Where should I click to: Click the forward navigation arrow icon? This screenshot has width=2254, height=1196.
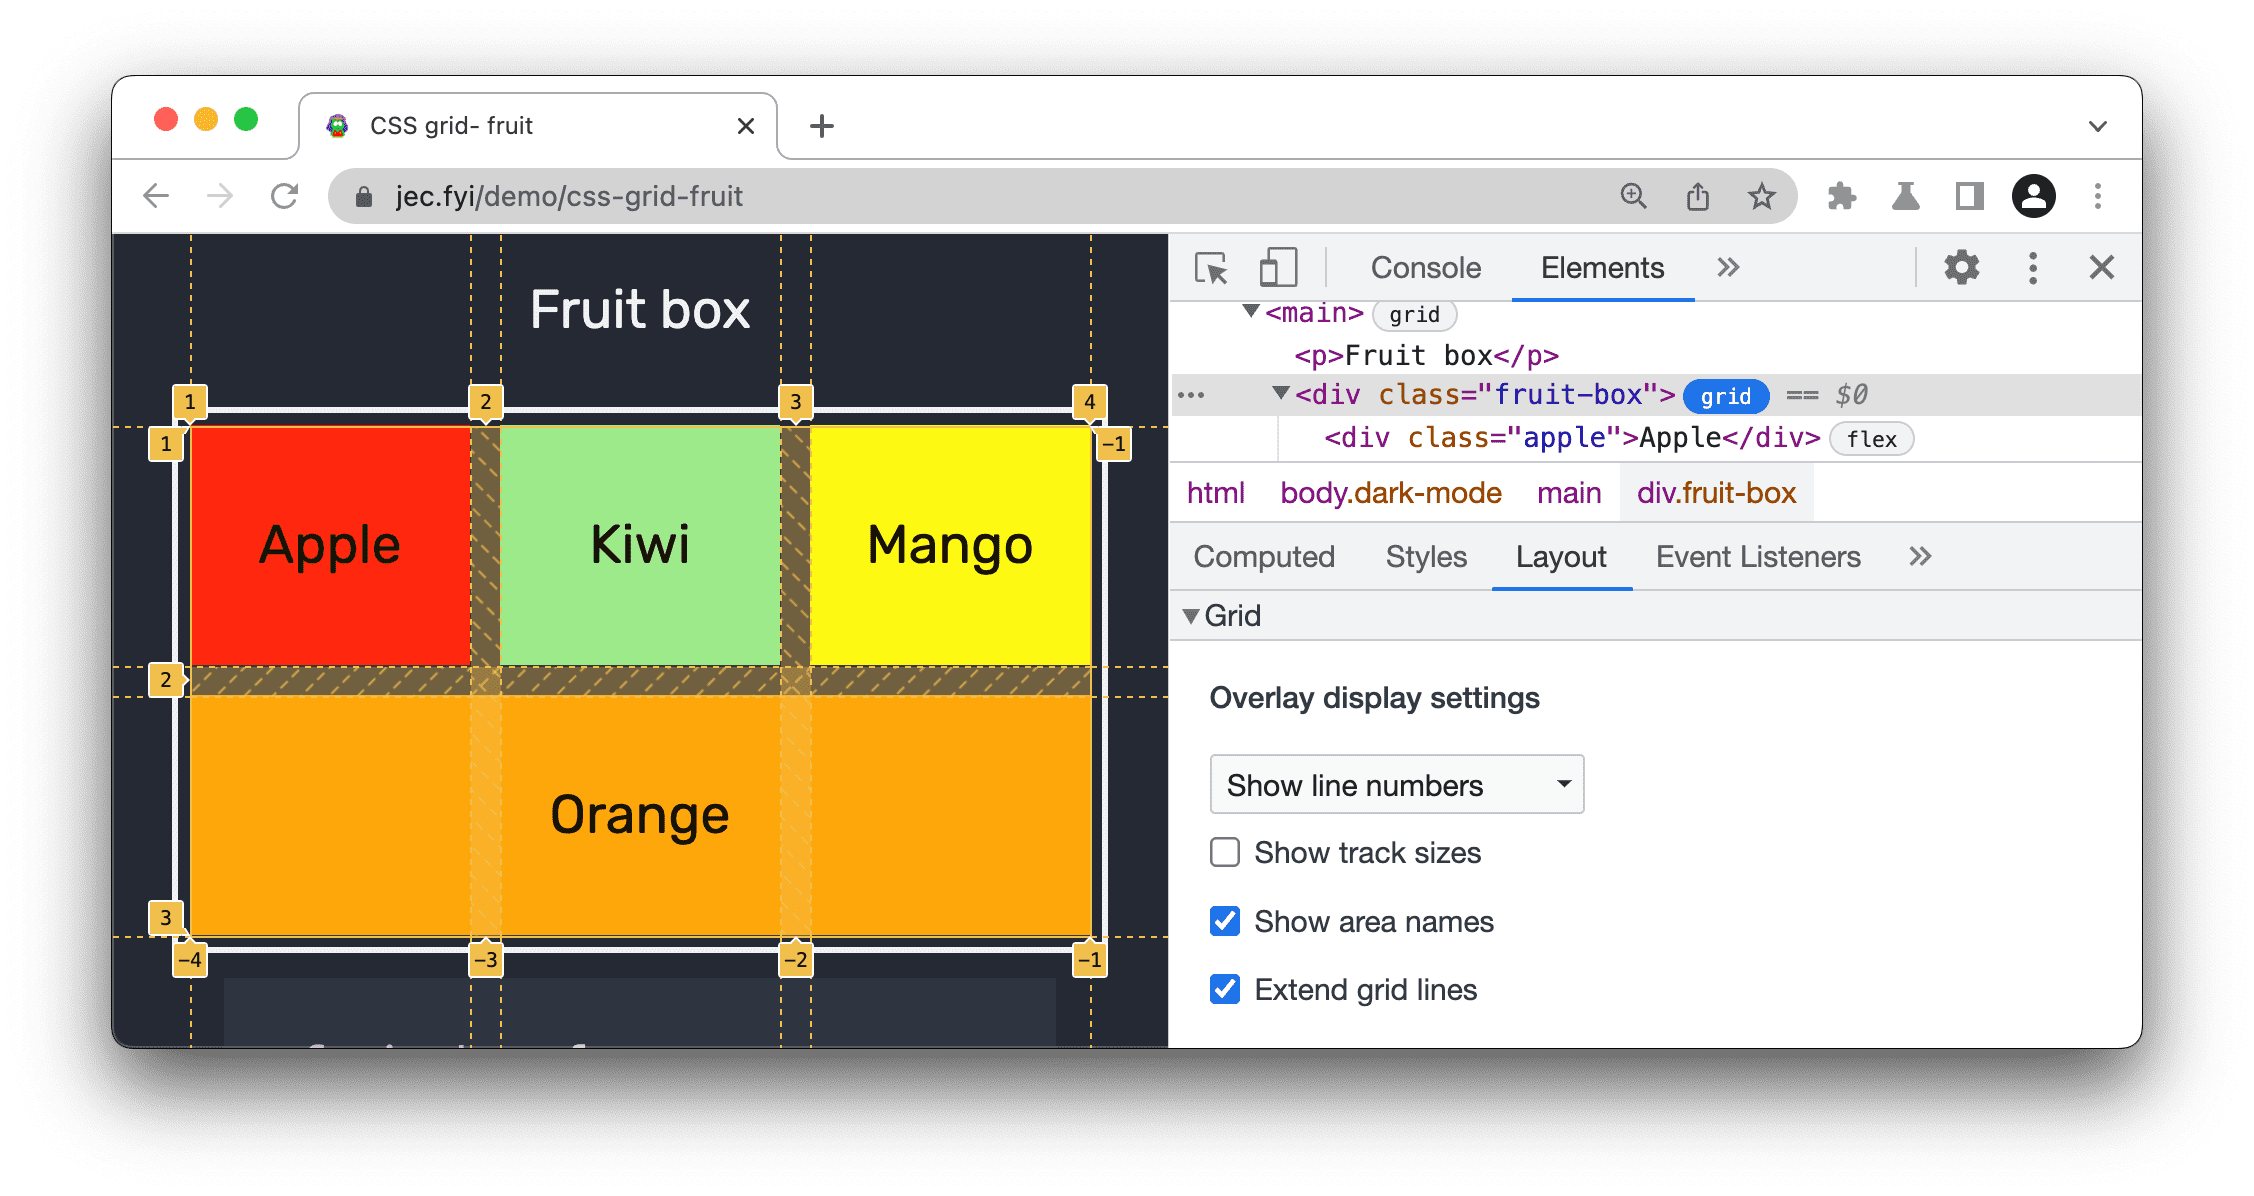pyautogui.click(x=219, y=197)
